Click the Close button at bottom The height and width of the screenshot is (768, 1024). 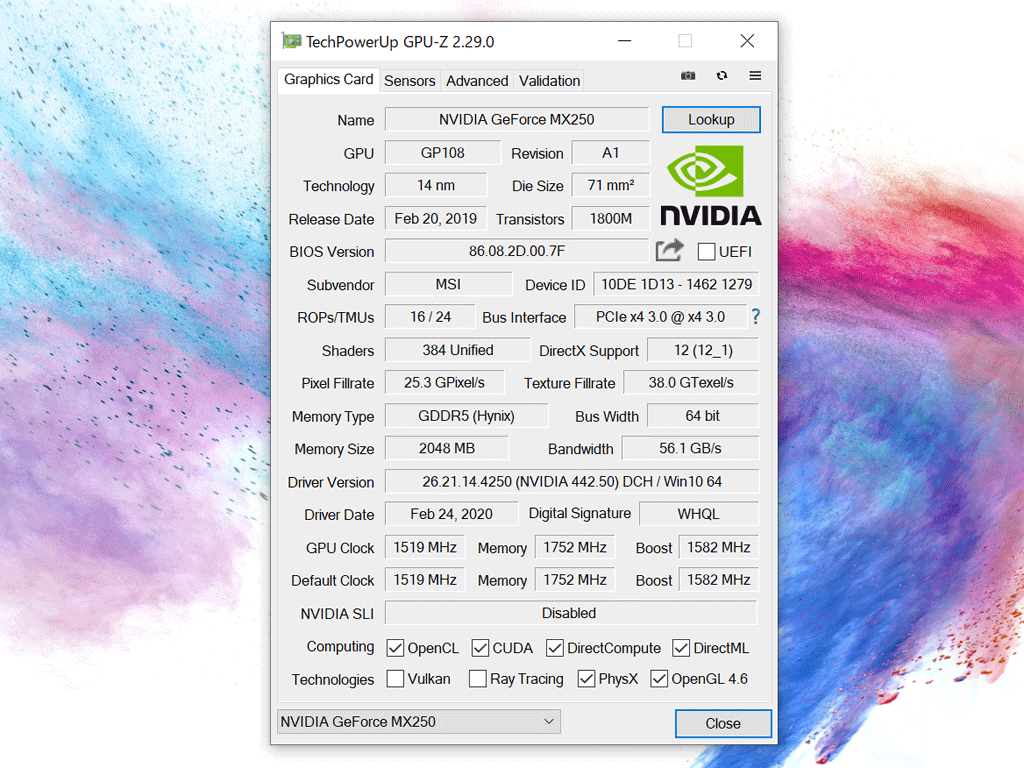click(x=723, y=724)
